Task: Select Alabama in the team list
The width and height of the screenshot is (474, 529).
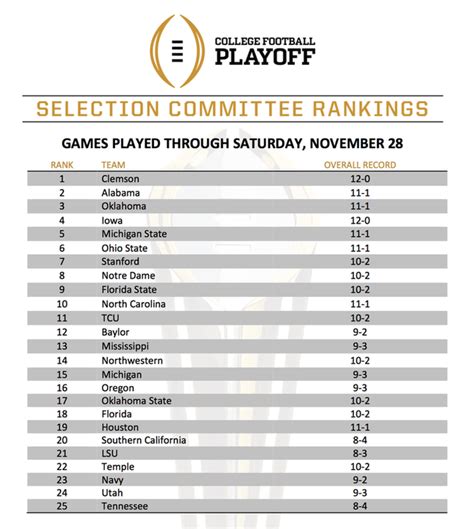Action: [121, 193]
